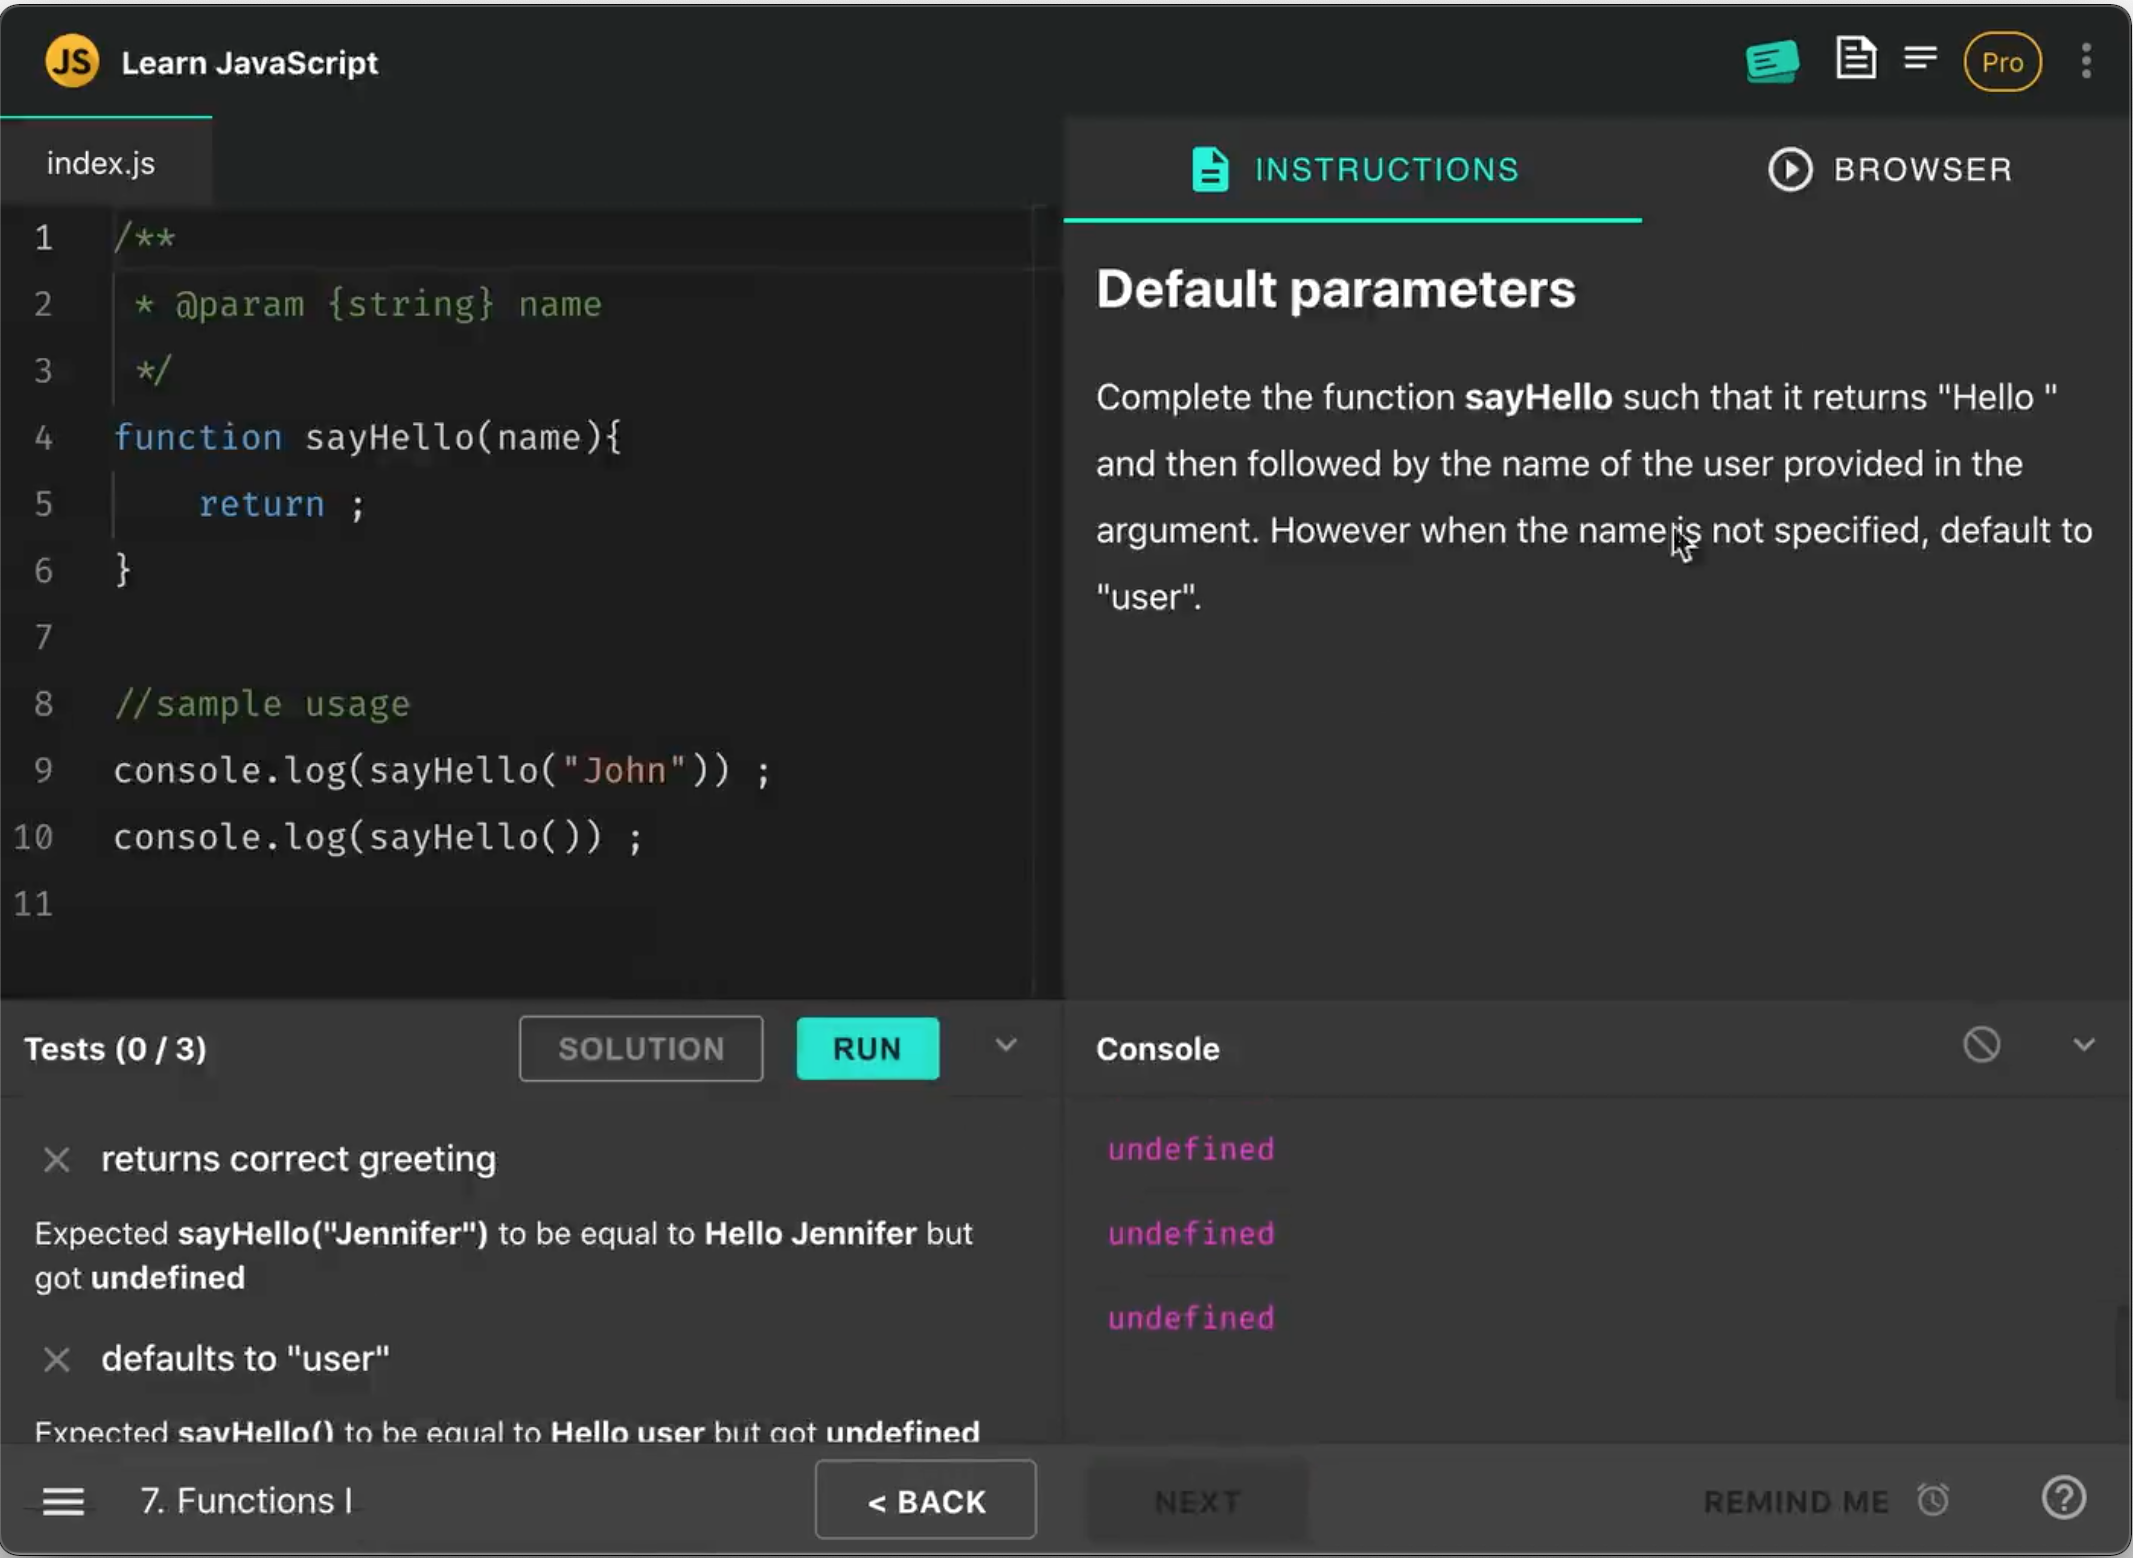Collapse the Console panel chevron
Viewport: 2133px width, 1558px height.
point(2083,1046)
